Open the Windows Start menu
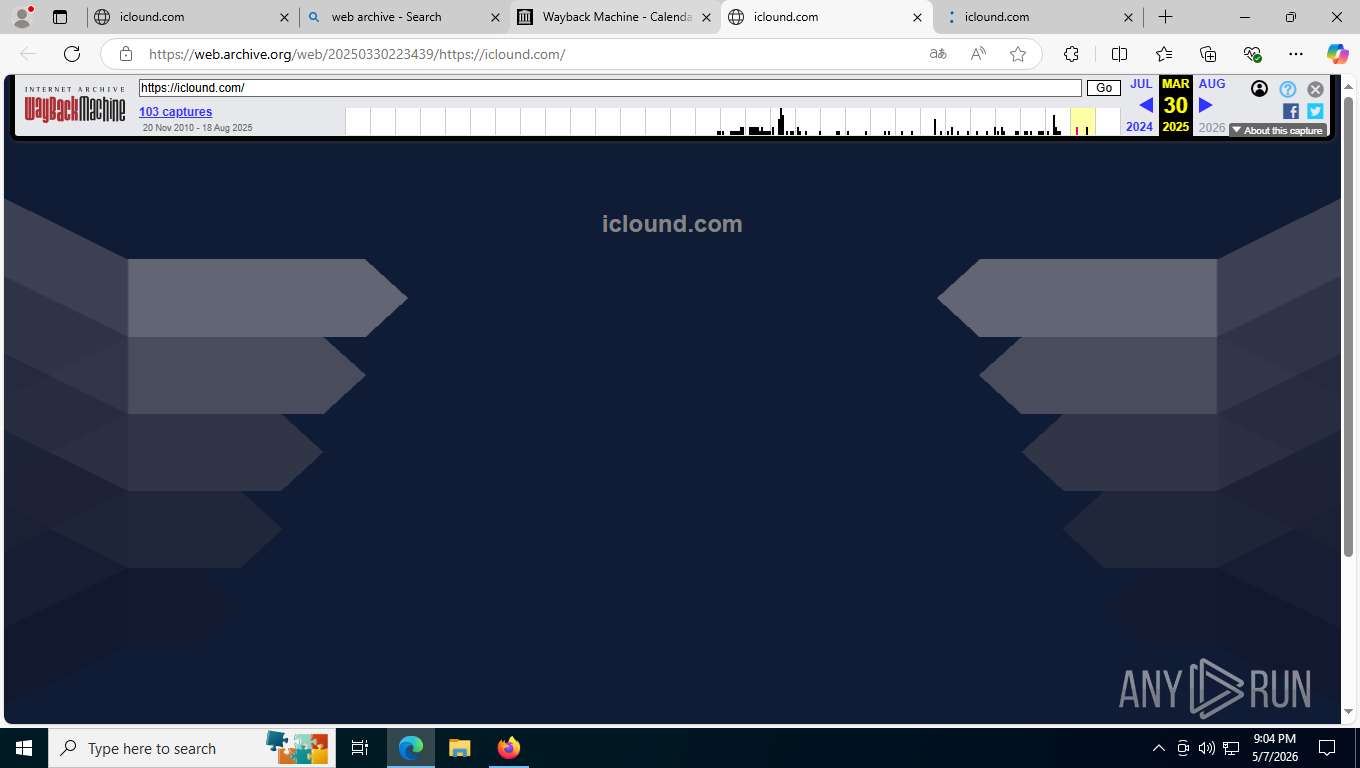 pyautogui.click(x=24, y=748)
